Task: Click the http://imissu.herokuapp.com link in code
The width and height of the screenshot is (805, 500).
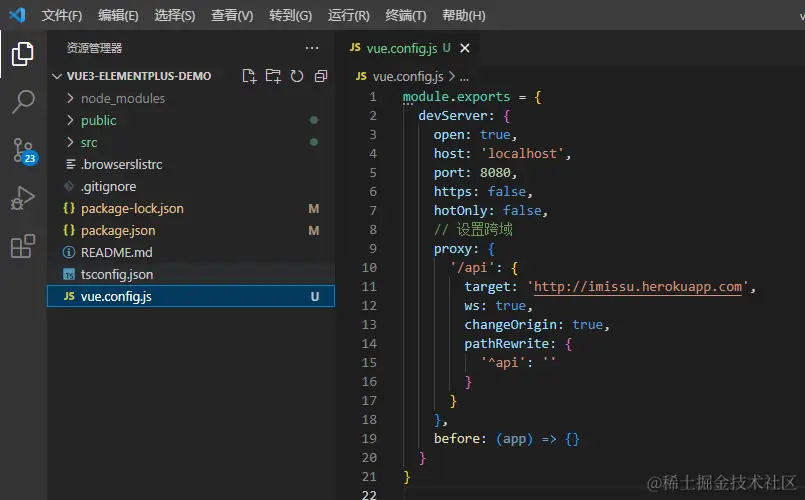Action: point(638,286)
